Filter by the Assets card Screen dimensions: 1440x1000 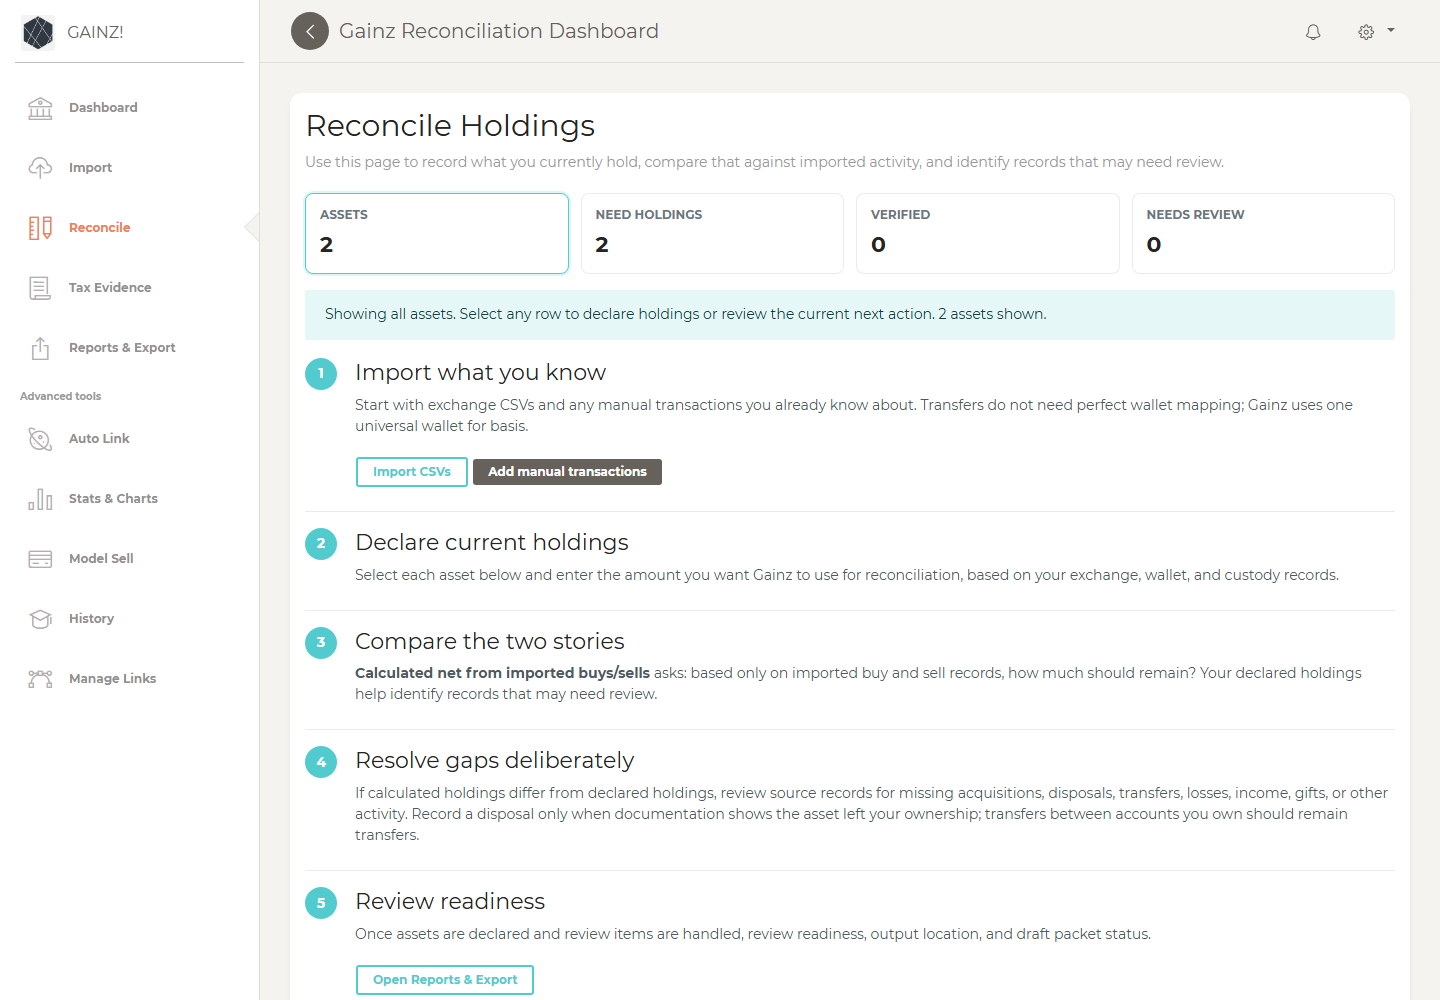click(x=437, y=233)
